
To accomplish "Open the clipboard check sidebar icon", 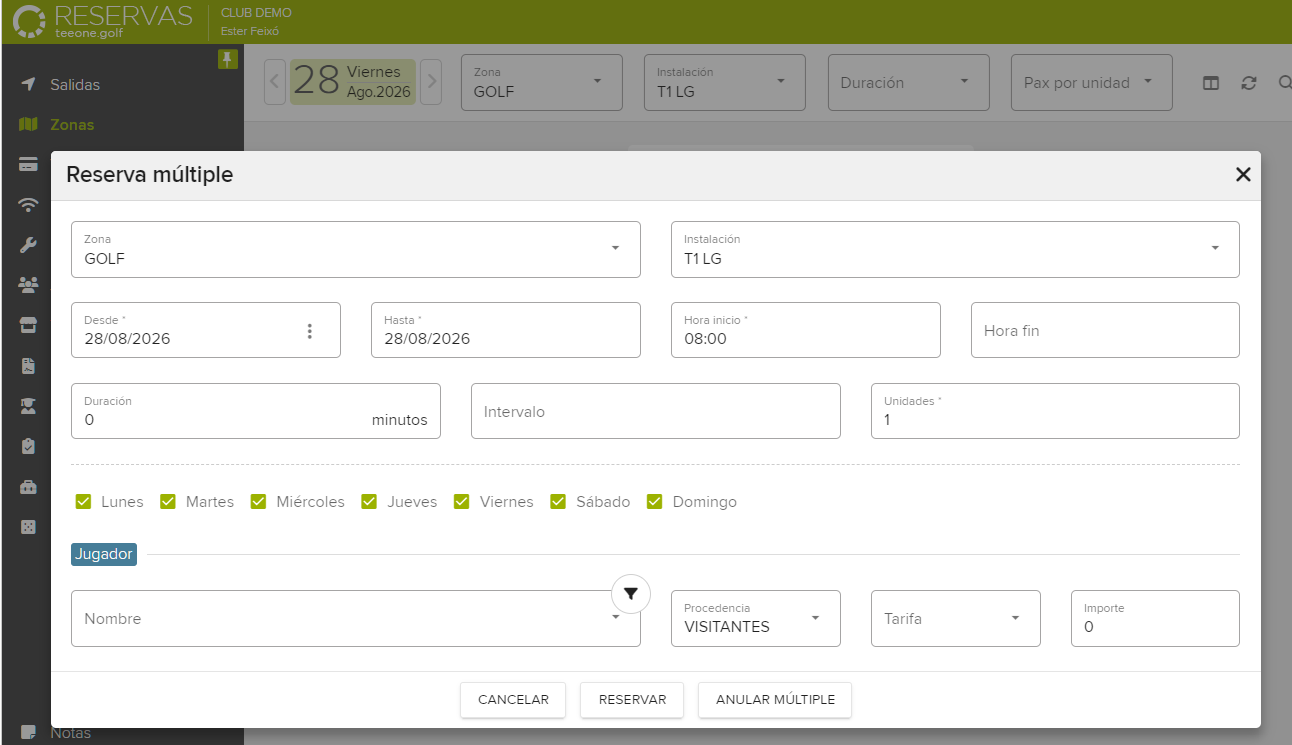I will [28, 446].
